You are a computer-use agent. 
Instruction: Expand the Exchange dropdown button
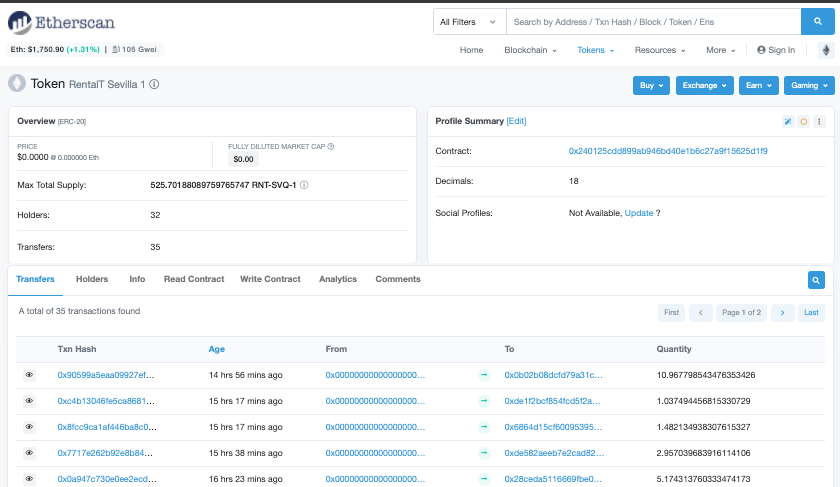[x=704, y=85]
